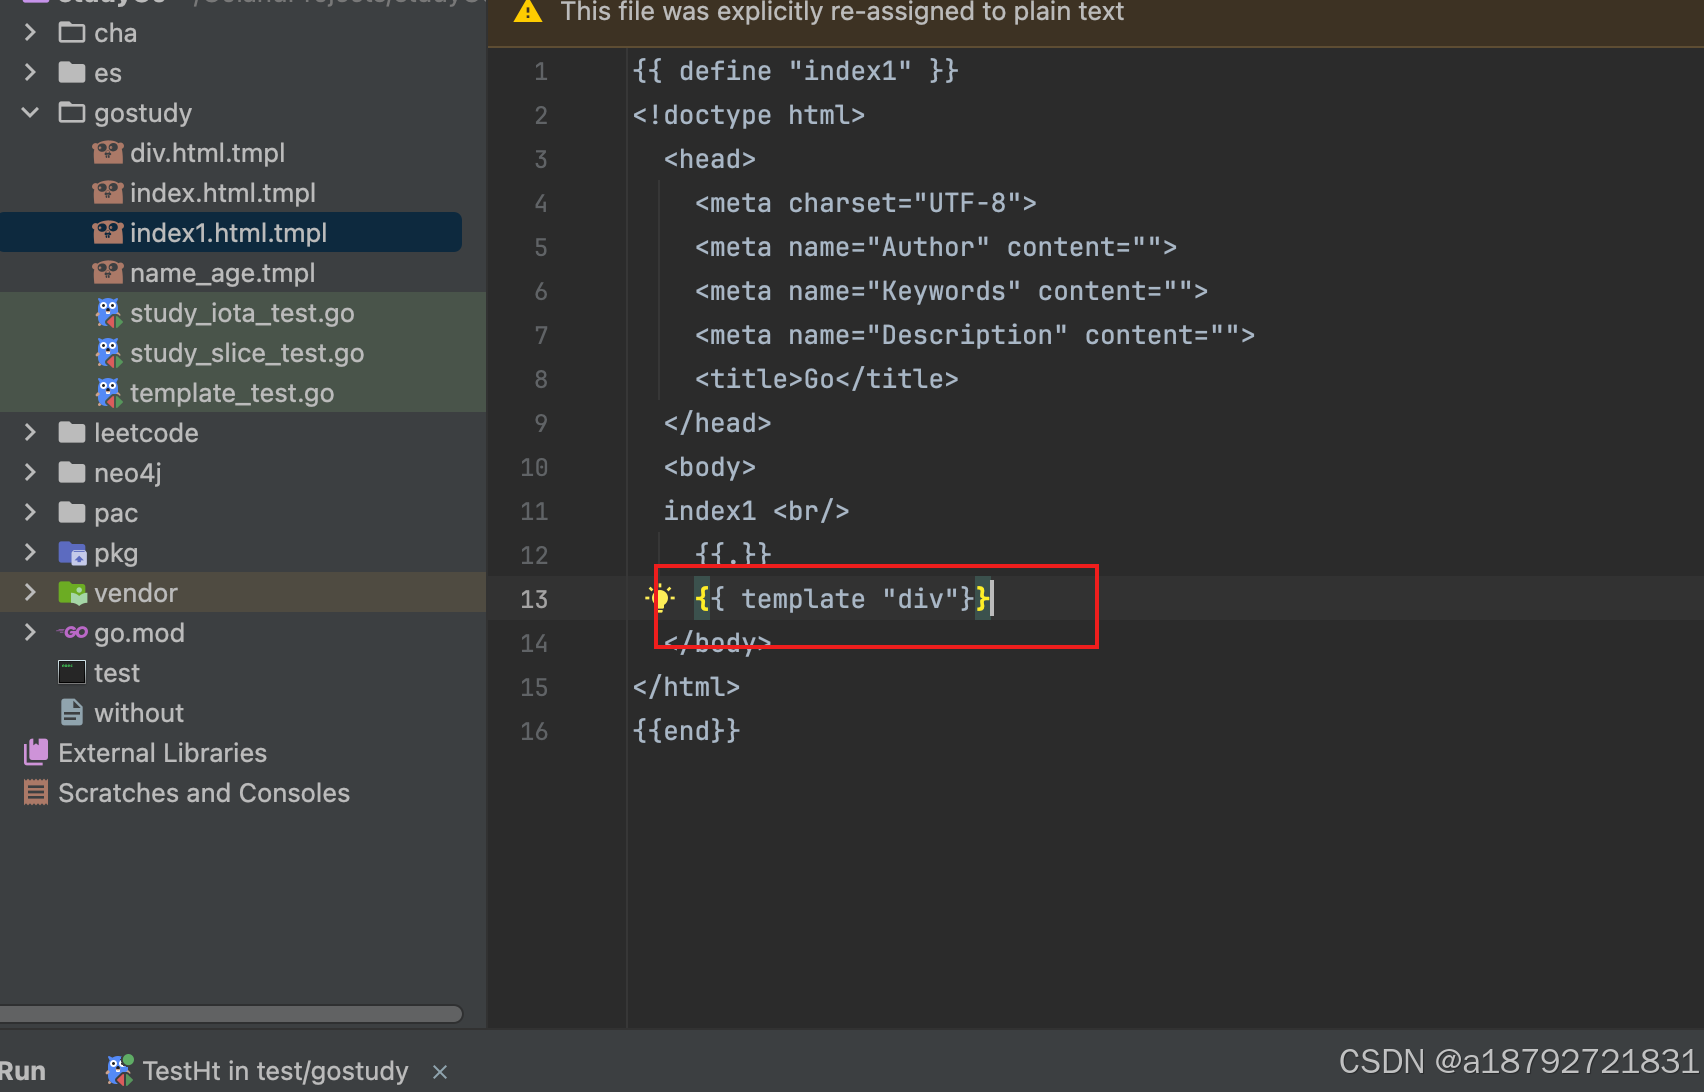The width and height of the screenshot is (1704, 1092).
Task: Place cursor on the title Go line
Action: [x=826, y=379]
